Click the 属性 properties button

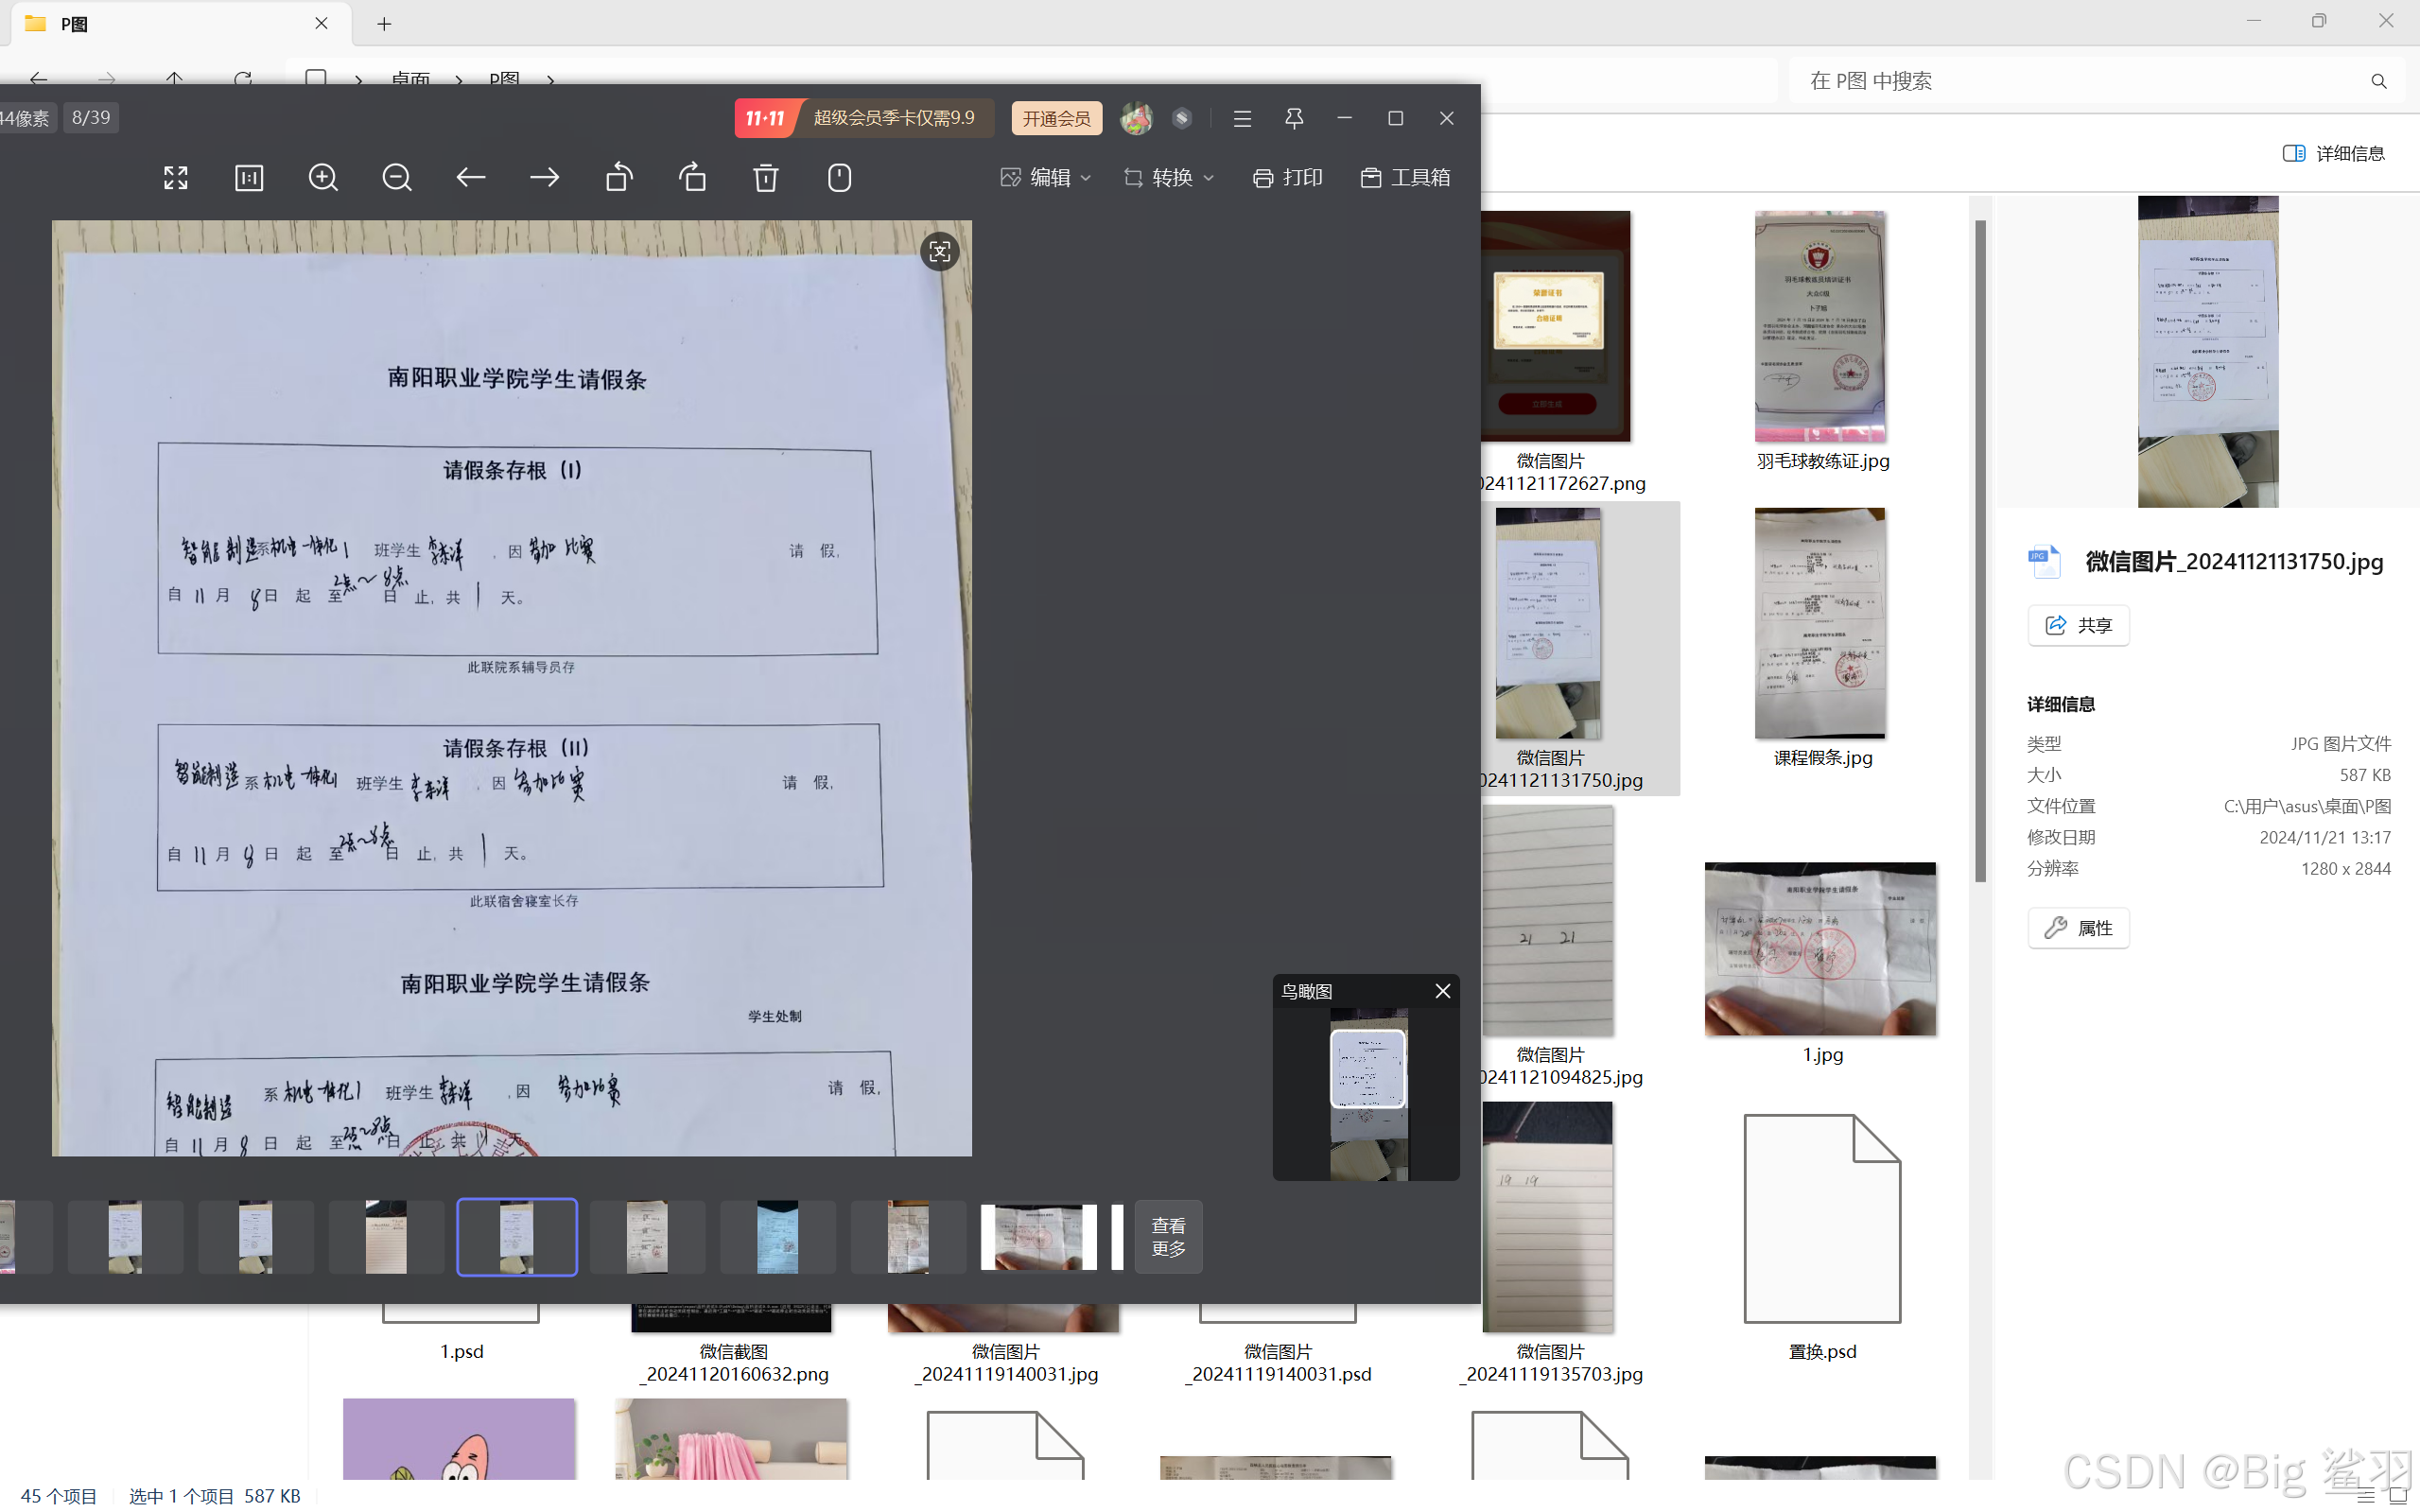[x=2078, y=928]
